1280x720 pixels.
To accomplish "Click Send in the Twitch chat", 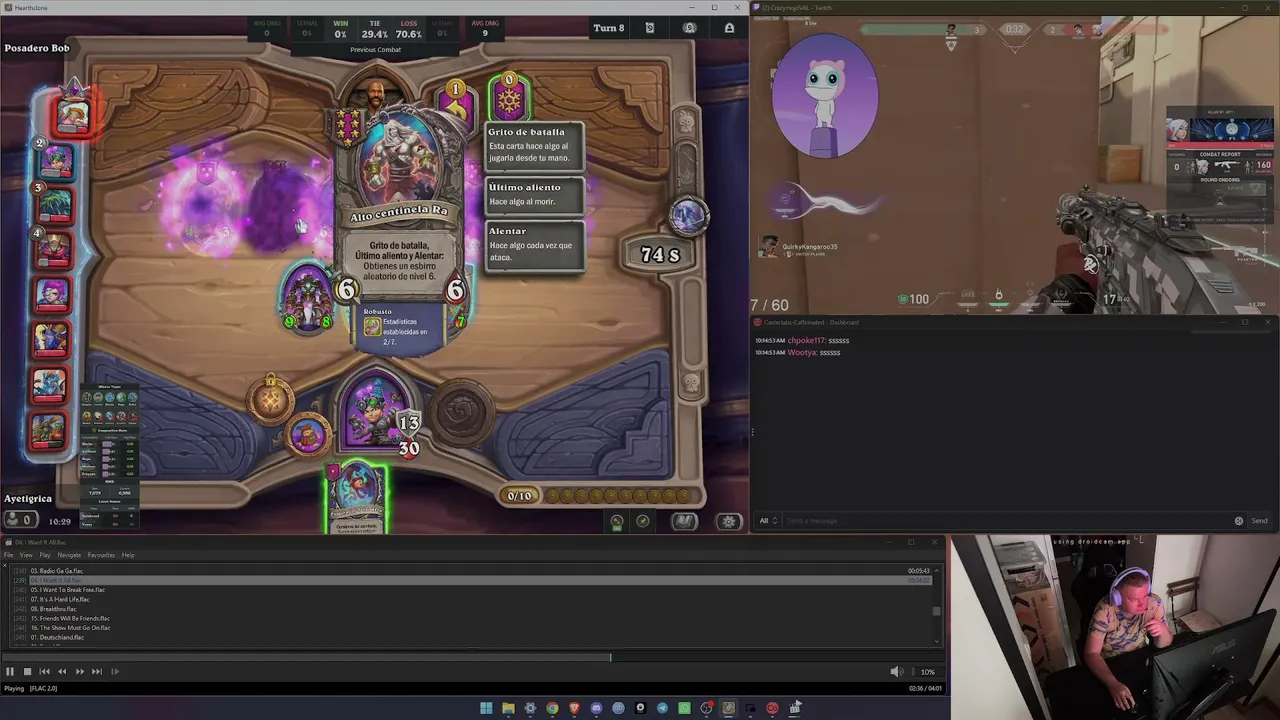I will [x=1259, y=521].
